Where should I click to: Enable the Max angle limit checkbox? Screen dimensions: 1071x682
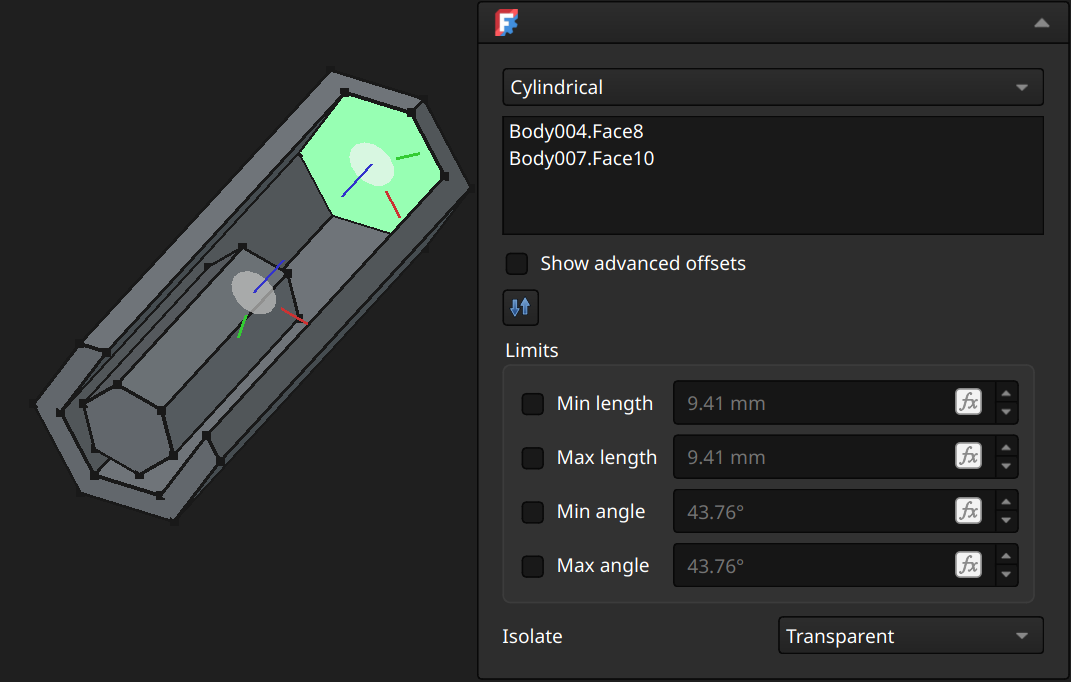click(533, 566)
